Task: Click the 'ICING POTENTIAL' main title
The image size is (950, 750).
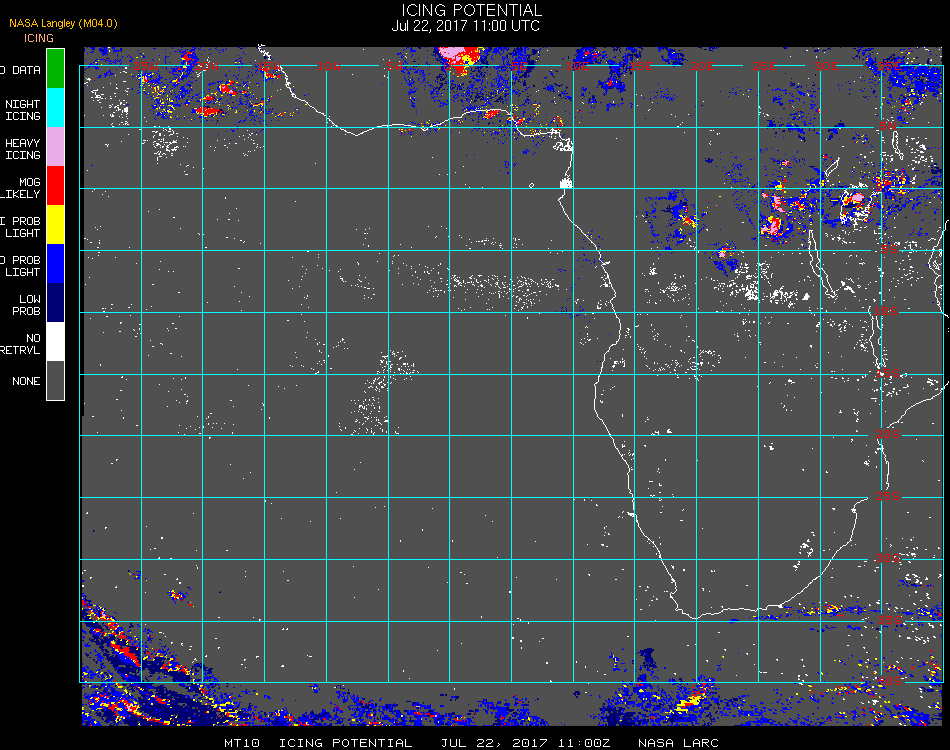Action: 471,10
